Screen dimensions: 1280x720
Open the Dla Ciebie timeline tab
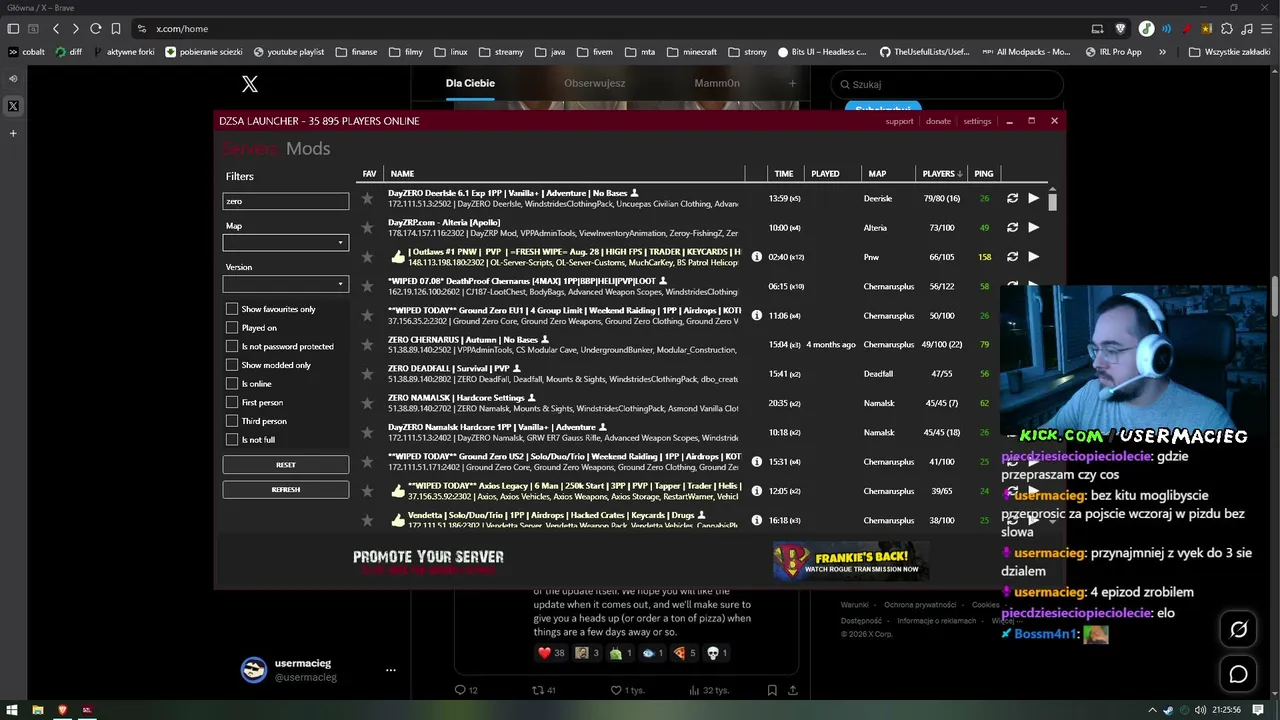[x=470, y=83]
